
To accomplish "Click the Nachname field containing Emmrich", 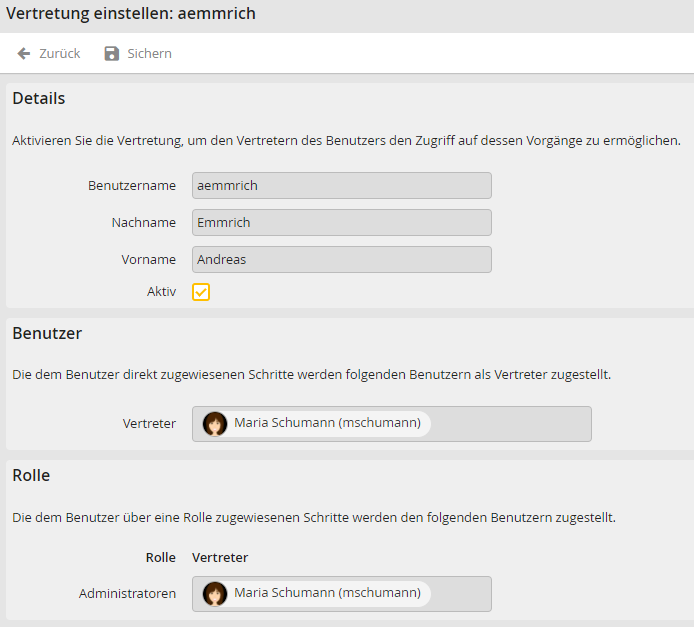I will tap(341, 223).
